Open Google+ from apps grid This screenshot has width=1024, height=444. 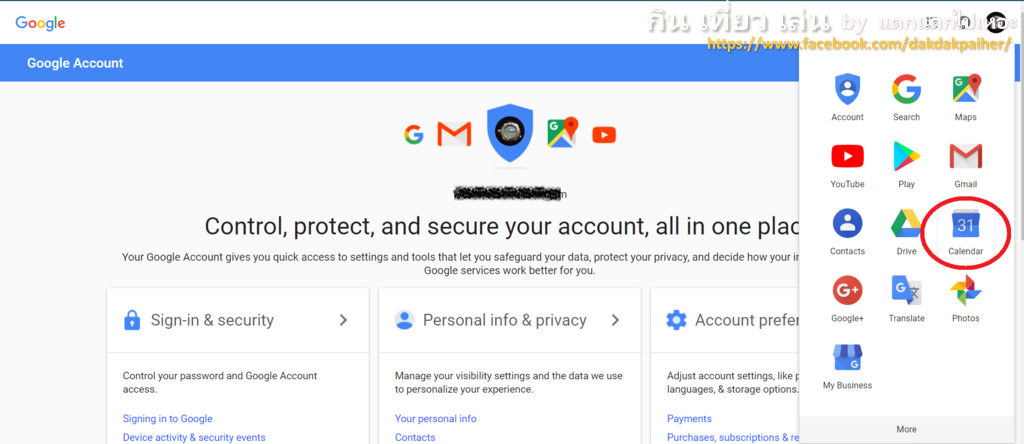click(x=847, y=299)
